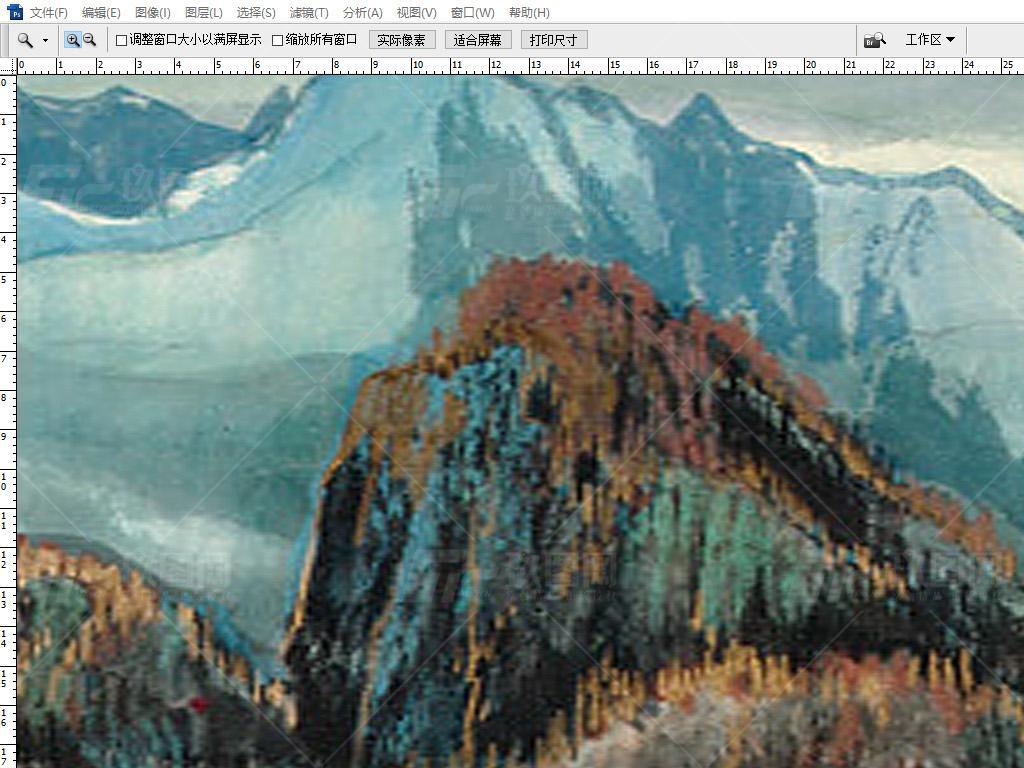
Task: Launch Adobe Bridge from the options bar
Action: pyautogui.click(x=874, y=40)
